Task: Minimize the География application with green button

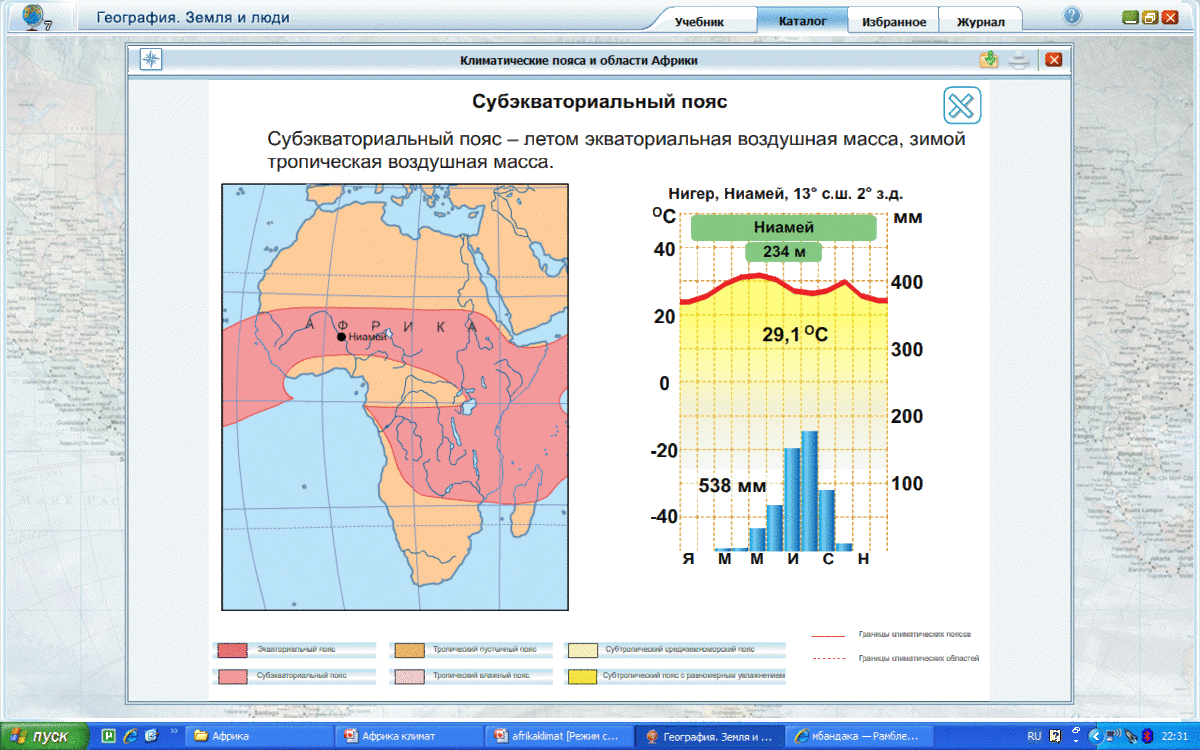Action: click(1131, 16)
